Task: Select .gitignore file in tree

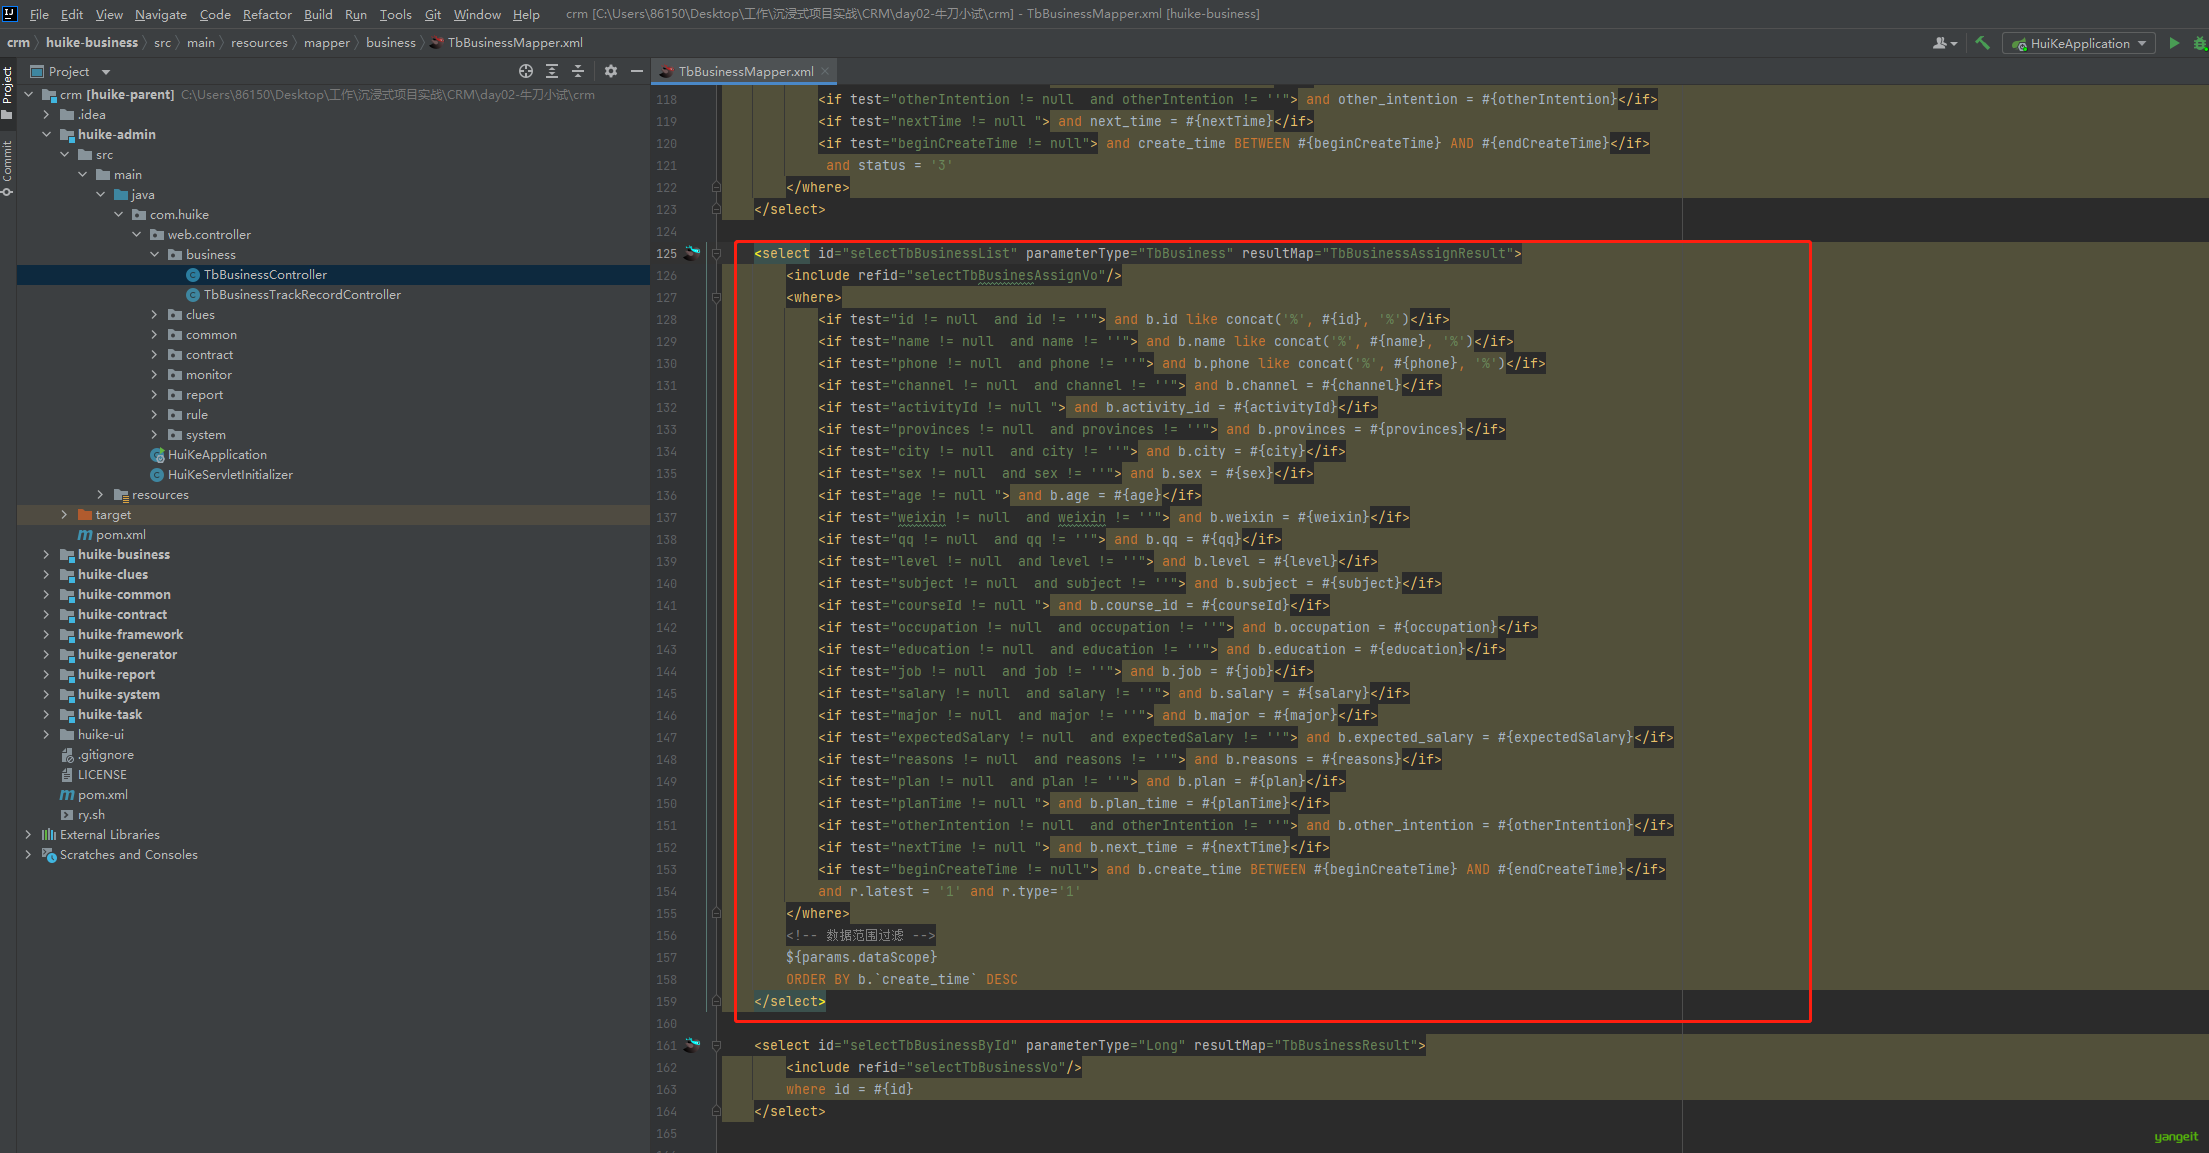Action: pyautogui.click(x=105, y=754)
